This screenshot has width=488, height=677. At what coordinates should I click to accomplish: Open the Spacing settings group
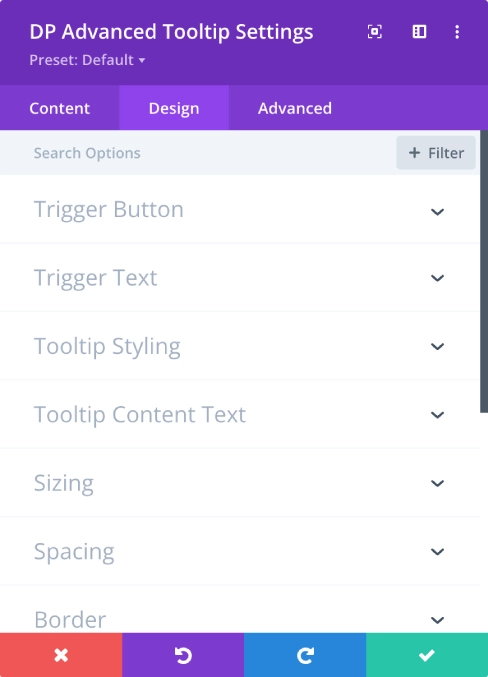coord(240,551)
